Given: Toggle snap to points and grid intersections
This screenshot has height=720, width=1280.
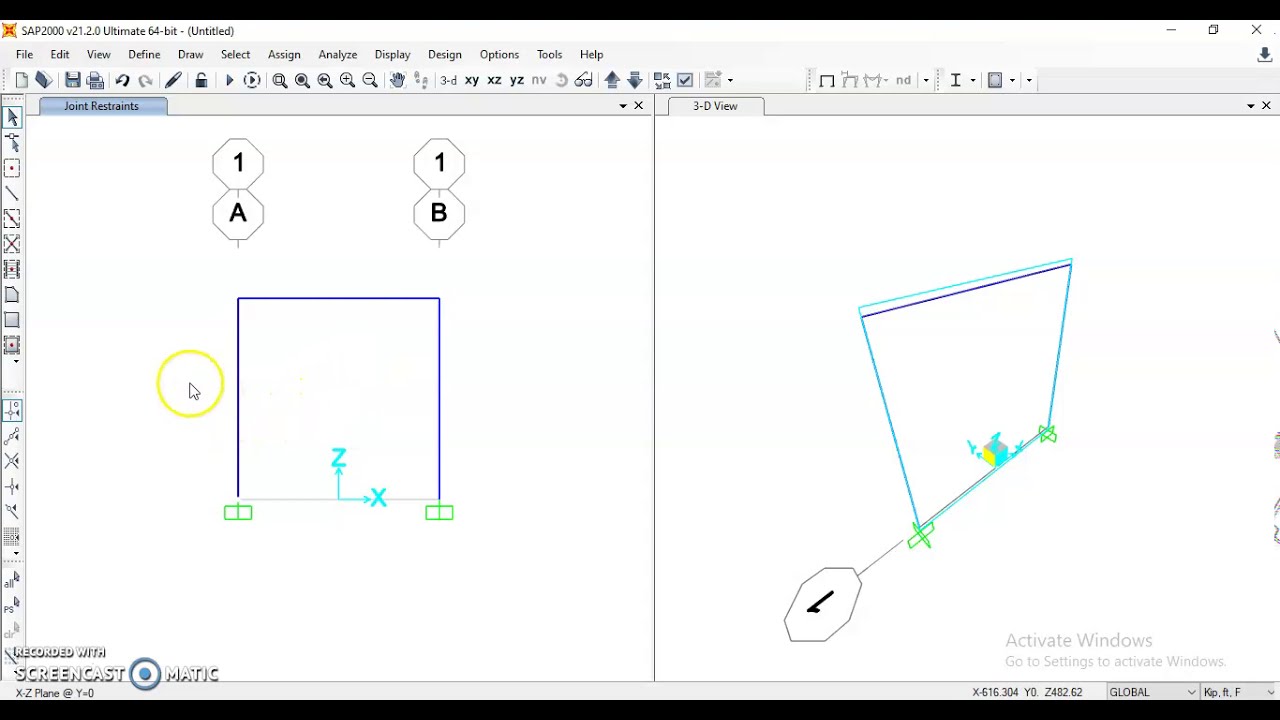Looking at the screenshot, I should click(12, 411).
